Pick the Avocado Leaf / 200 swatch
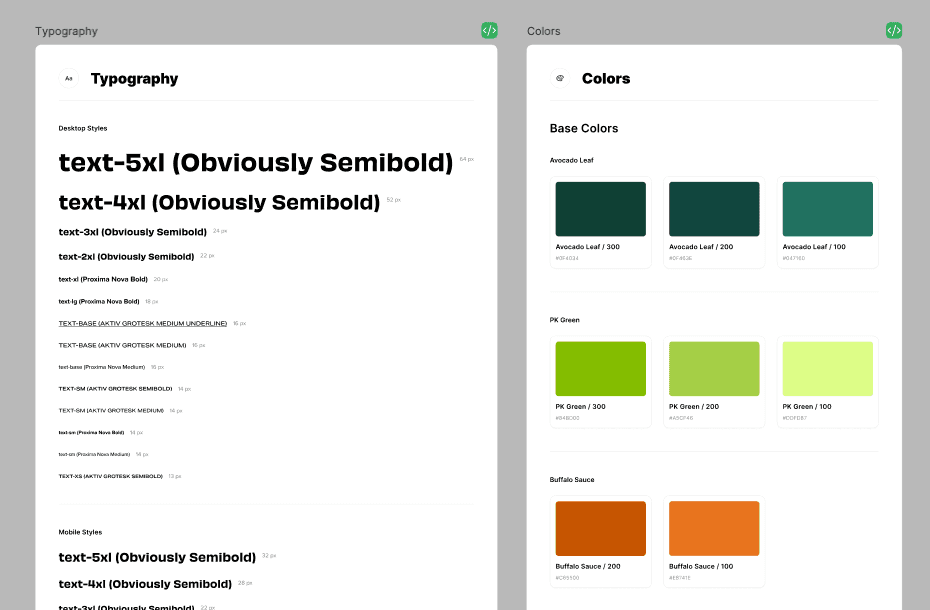 (x=714, y=209)
